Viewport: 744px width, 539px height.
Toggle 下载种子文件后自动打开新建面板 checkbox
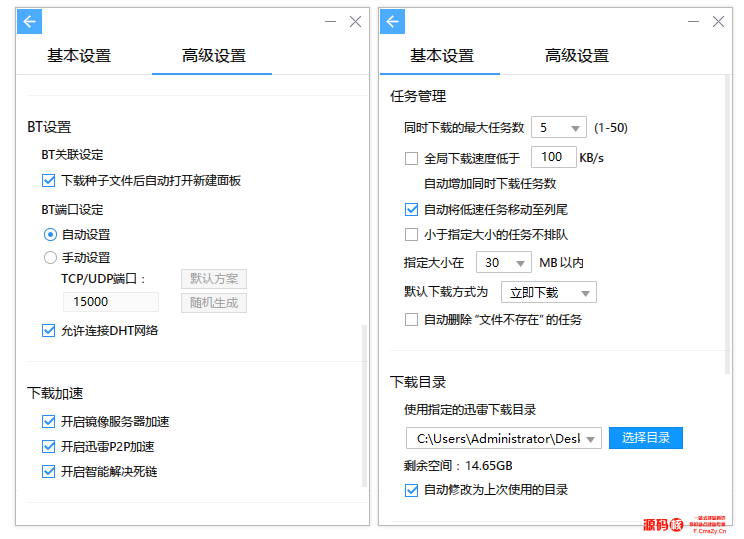point(48,181)
